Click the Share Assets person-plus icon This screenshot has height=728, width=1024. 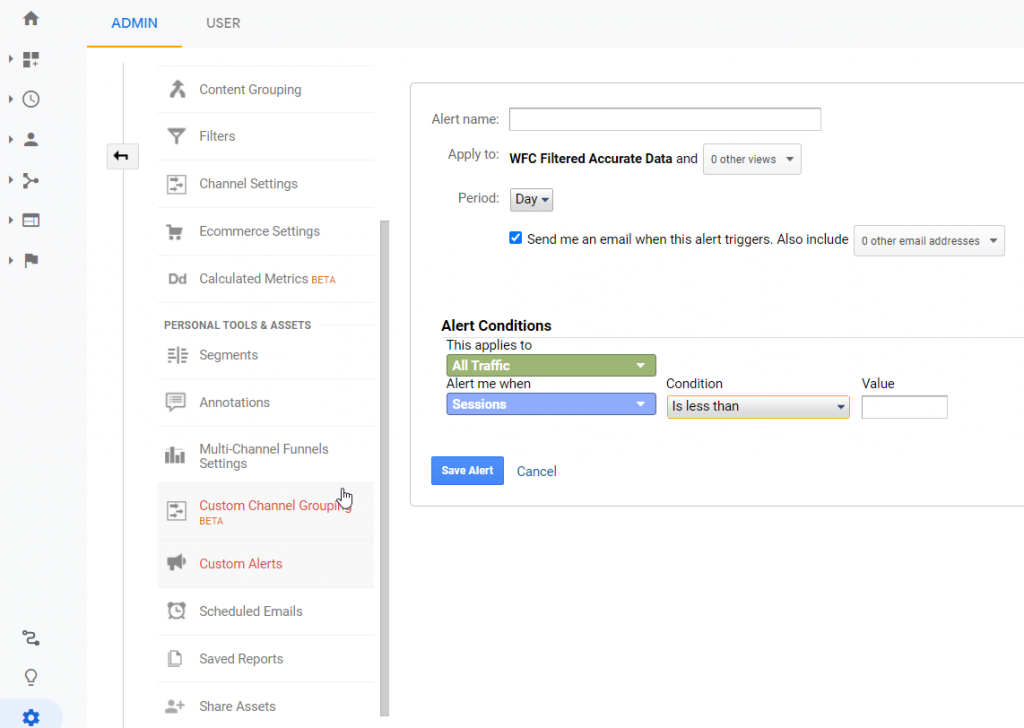pyautogui.click(x=175, y=706)
